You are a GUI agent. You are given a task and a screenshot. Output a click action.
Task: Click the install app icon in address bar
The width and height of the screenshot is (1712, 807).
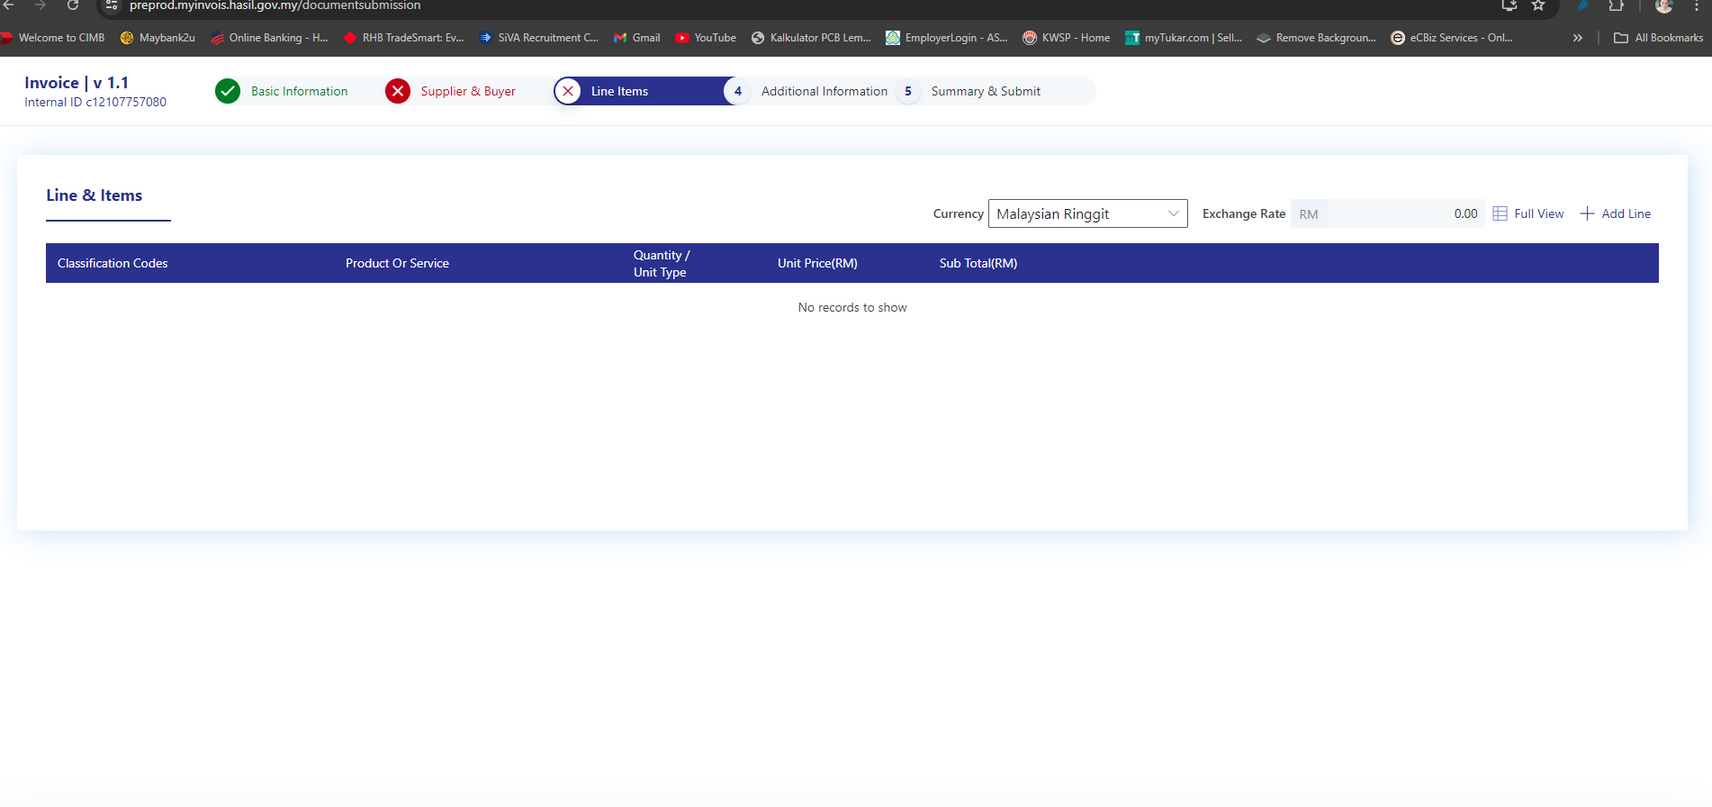(x=1509, y=6)
